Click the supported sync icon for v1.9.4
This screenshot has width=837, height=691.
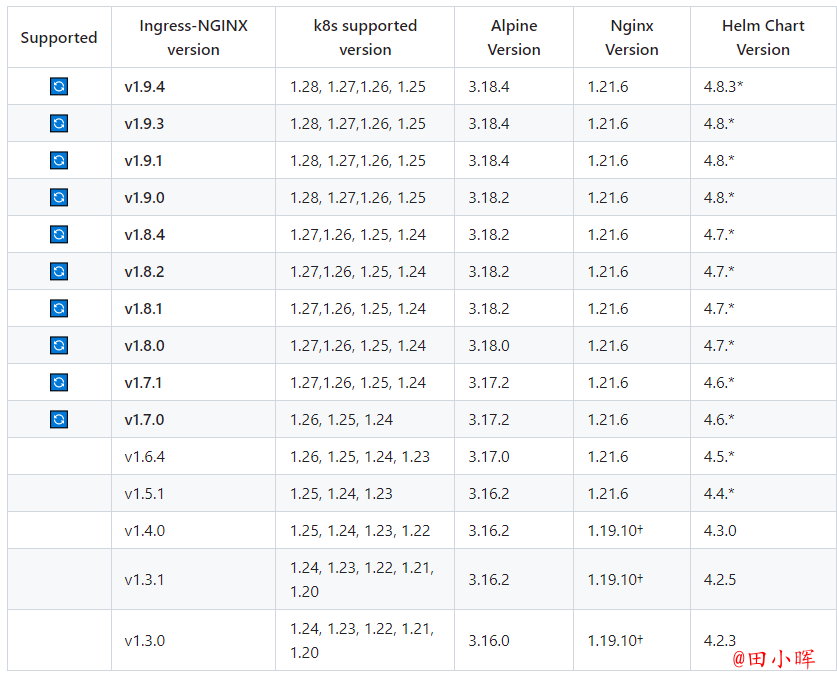click(x=59, y=86)
